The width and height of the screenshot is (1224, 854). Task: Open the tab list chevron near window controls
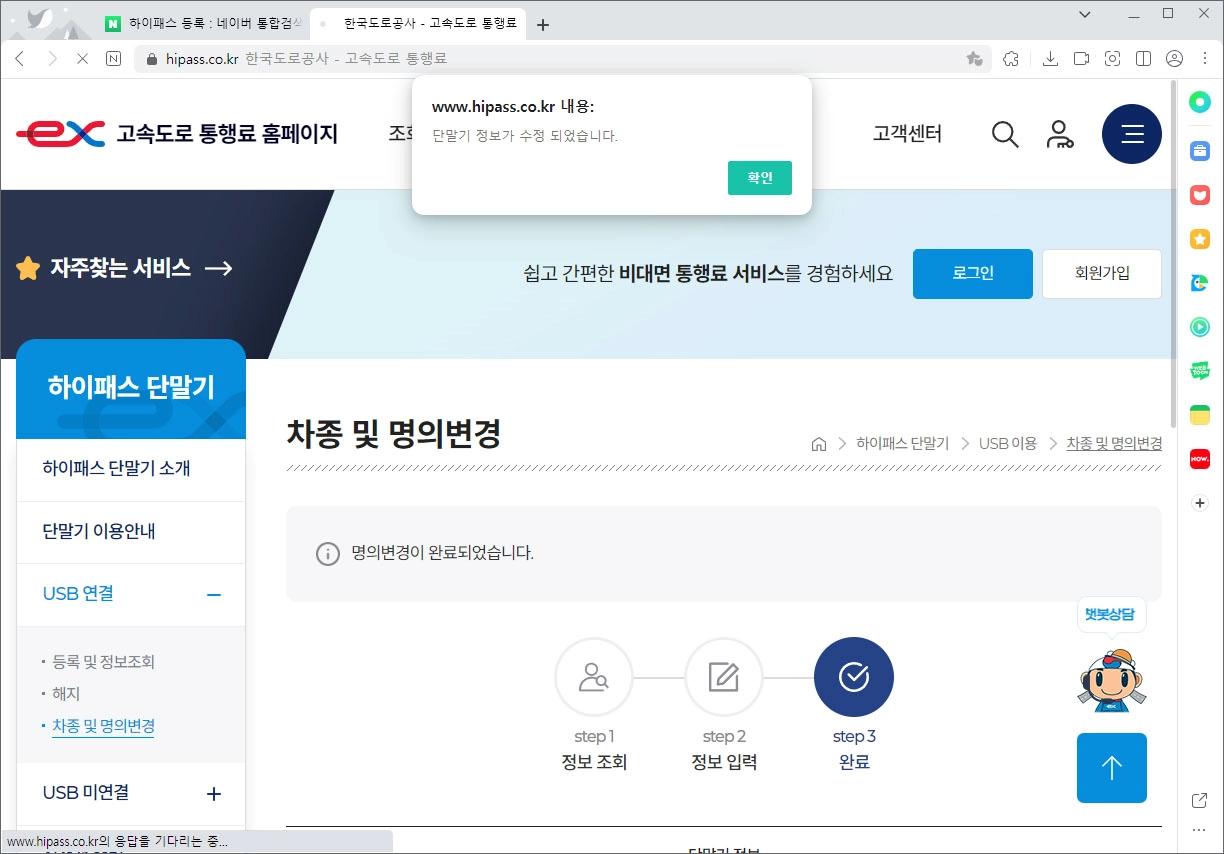point(1082,16)
